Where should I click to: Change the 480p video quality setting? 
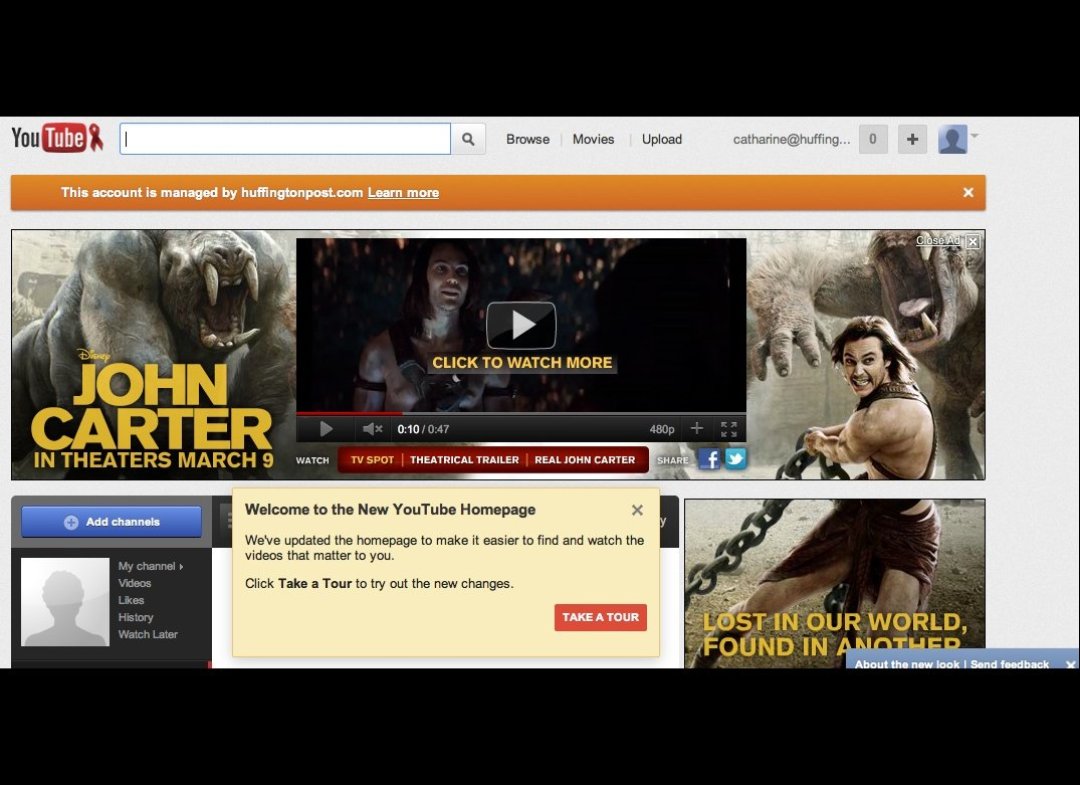[662, 429]
